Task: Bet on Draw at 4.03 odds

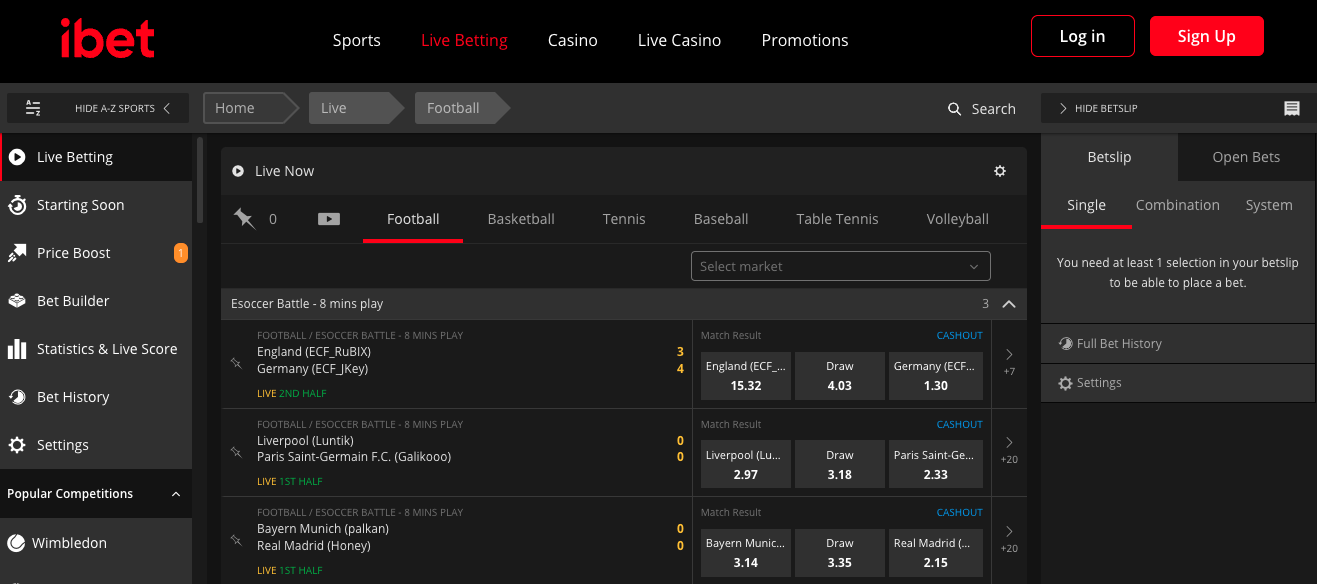Action: [840, 376]
